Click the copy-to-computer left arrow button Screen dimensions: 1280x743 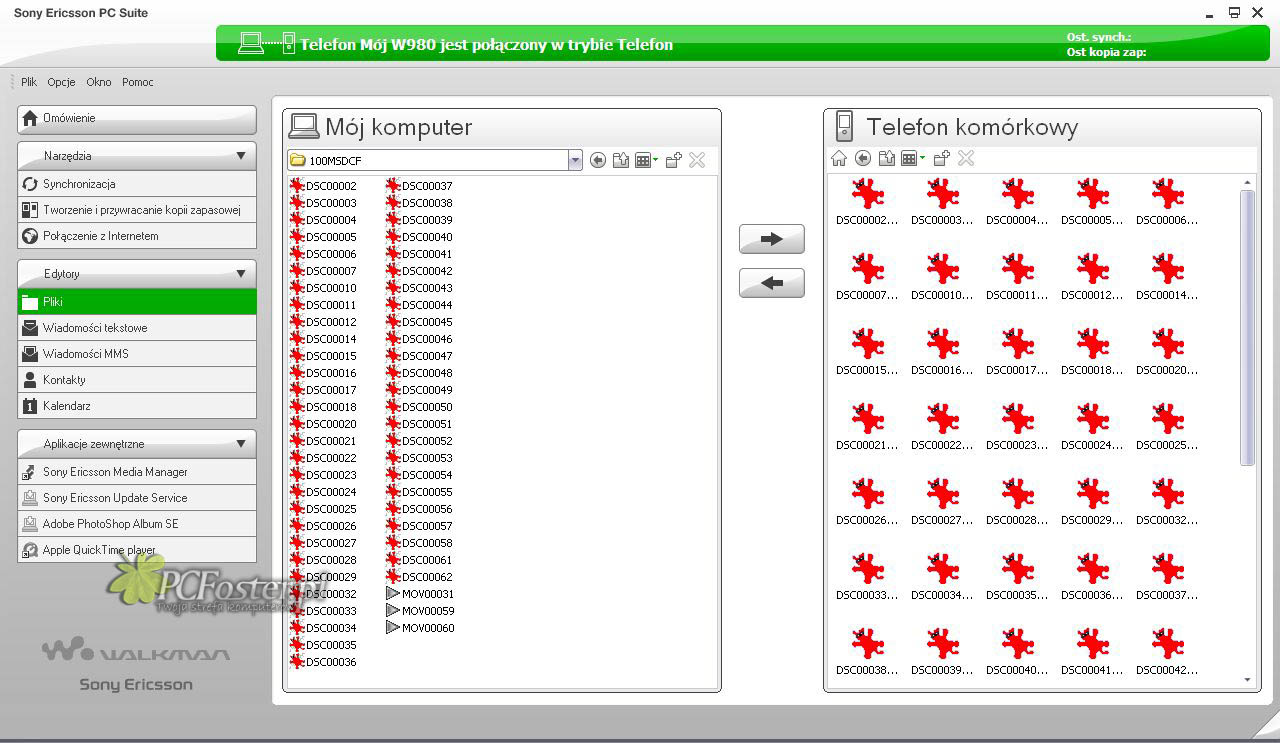771,283
